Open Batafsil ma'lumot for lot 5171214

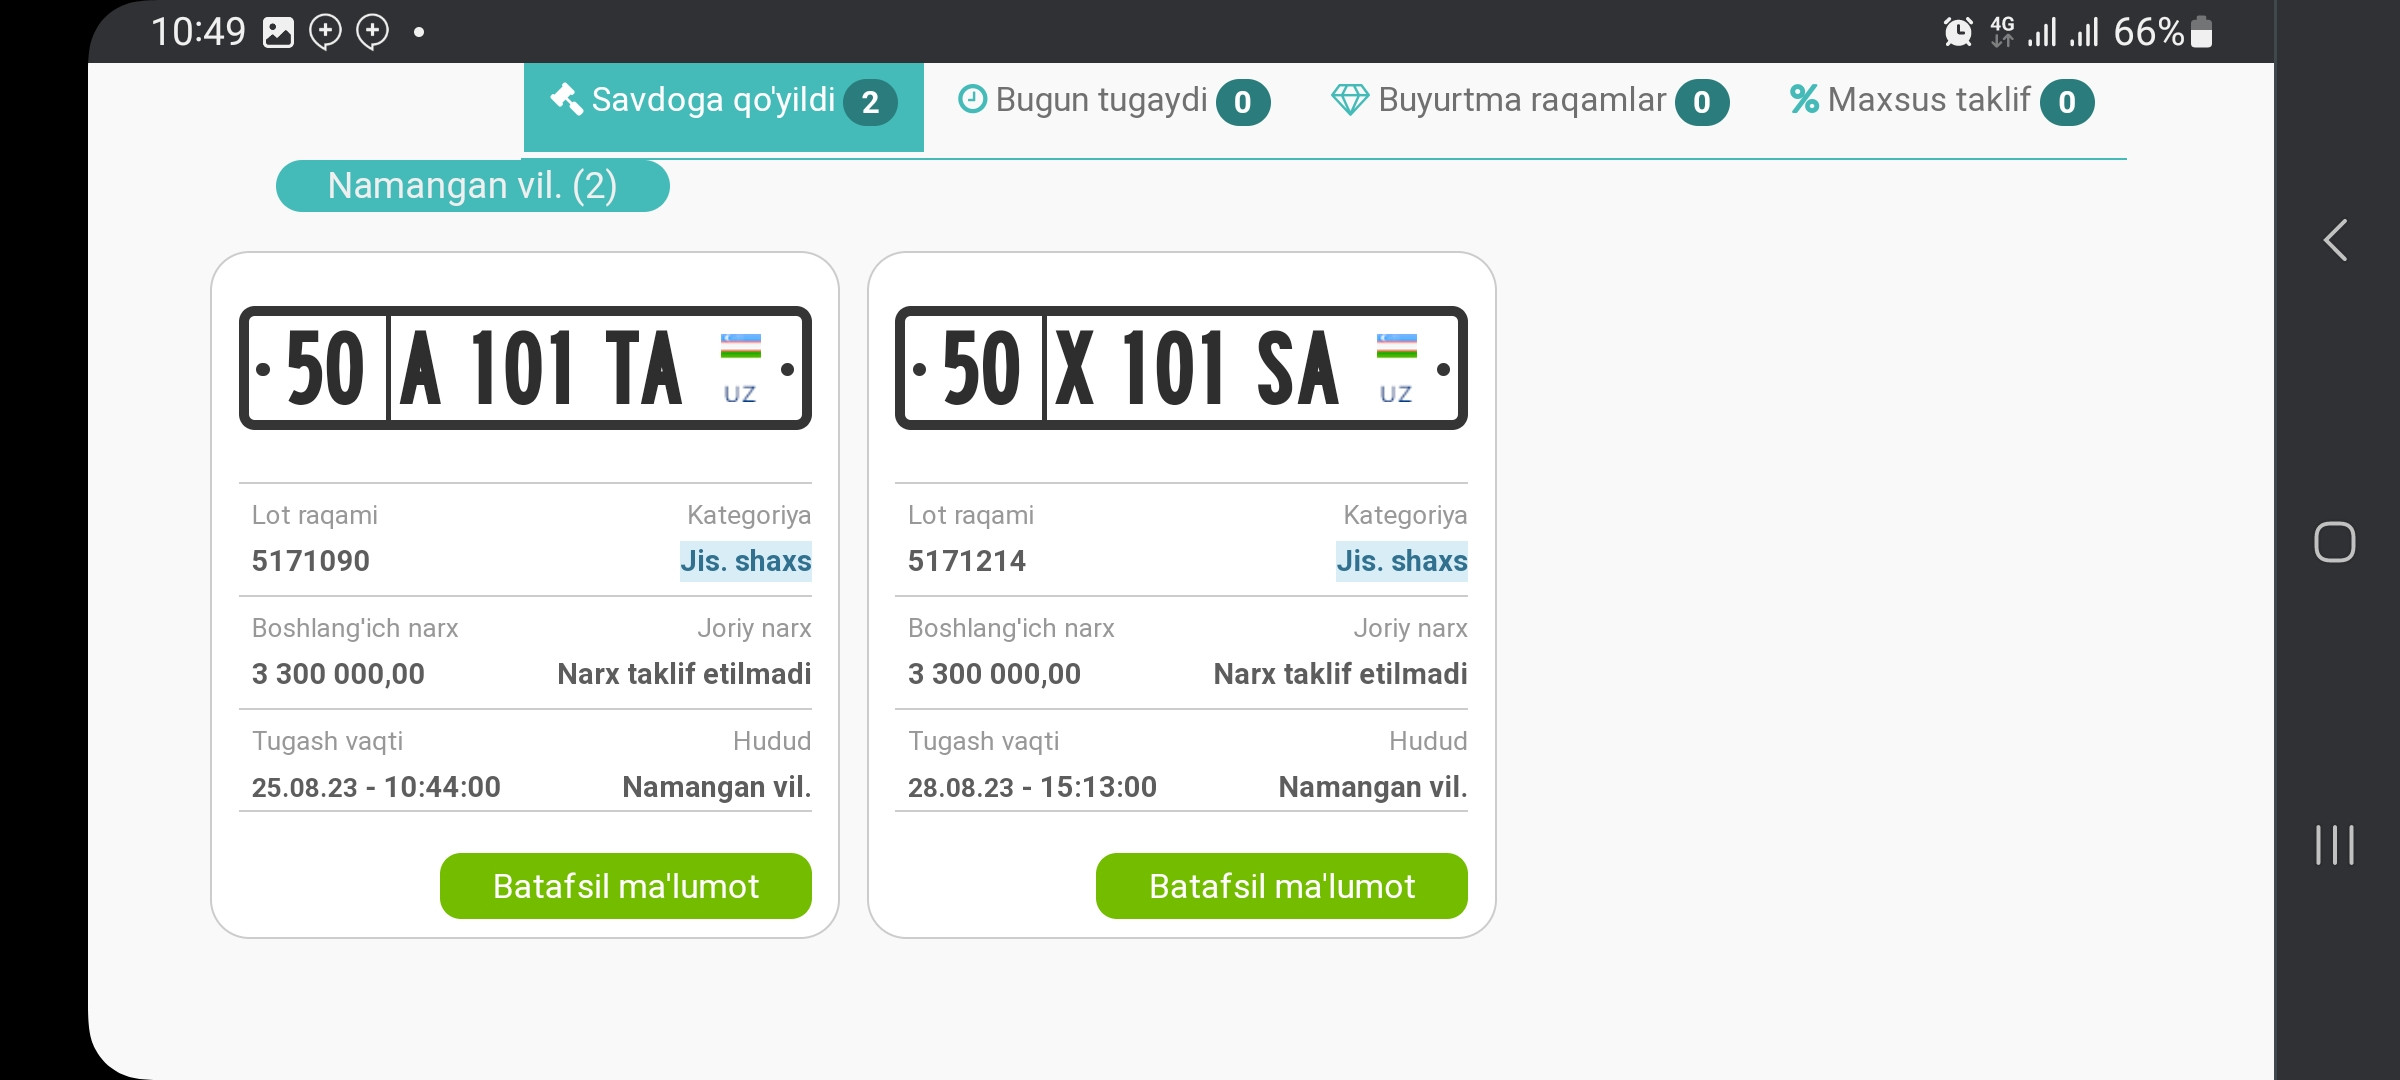click(1281, 886)
